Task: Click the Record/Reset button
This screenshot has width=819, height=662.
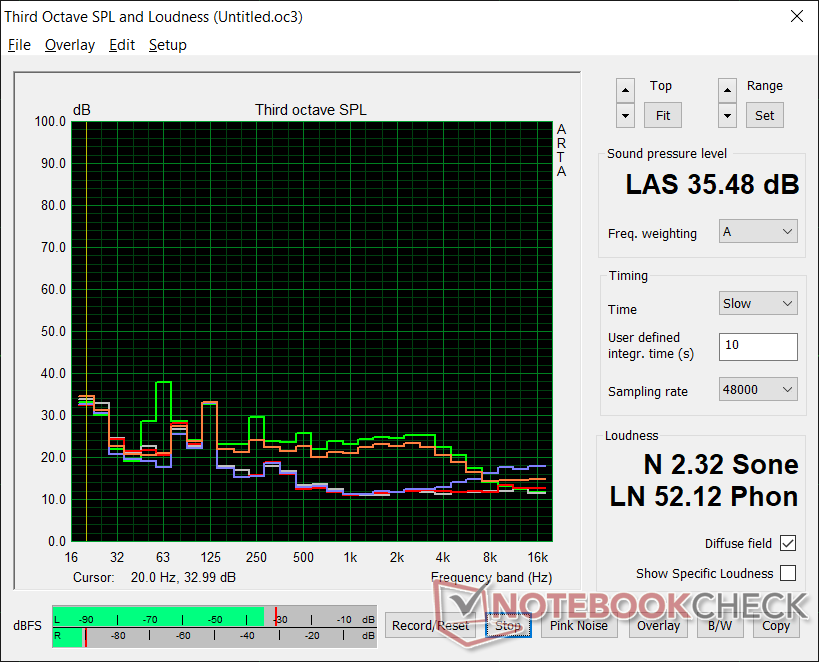Action: [x=430, y=625]
